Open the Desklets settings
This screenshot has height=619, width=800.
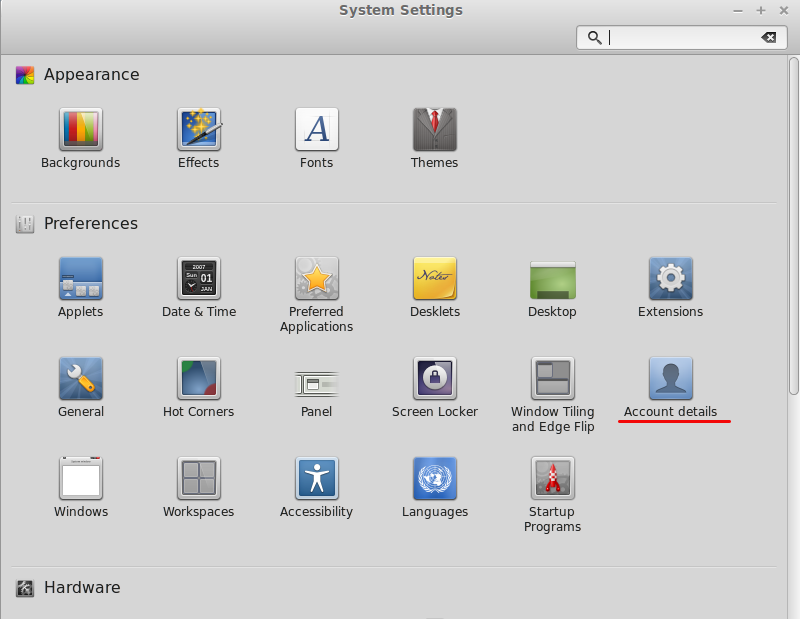434,279
